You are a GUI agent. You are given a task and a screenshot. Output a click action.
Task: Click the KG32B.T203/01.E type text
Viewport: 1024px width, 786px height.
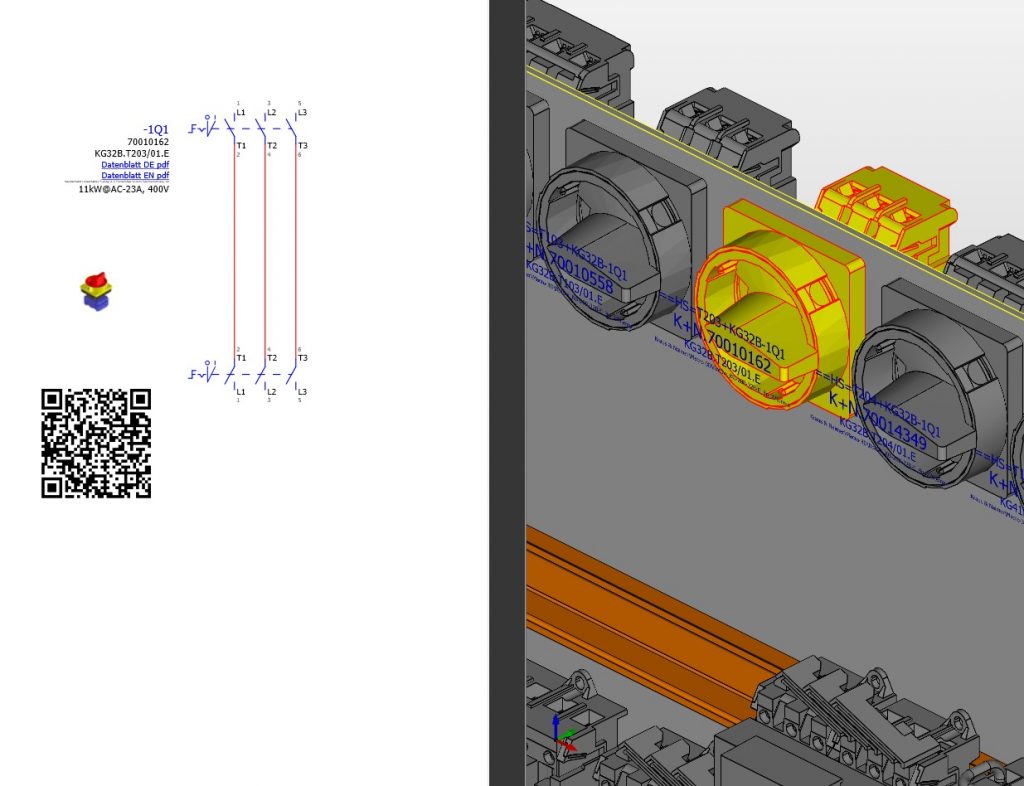tap(131, 153)
